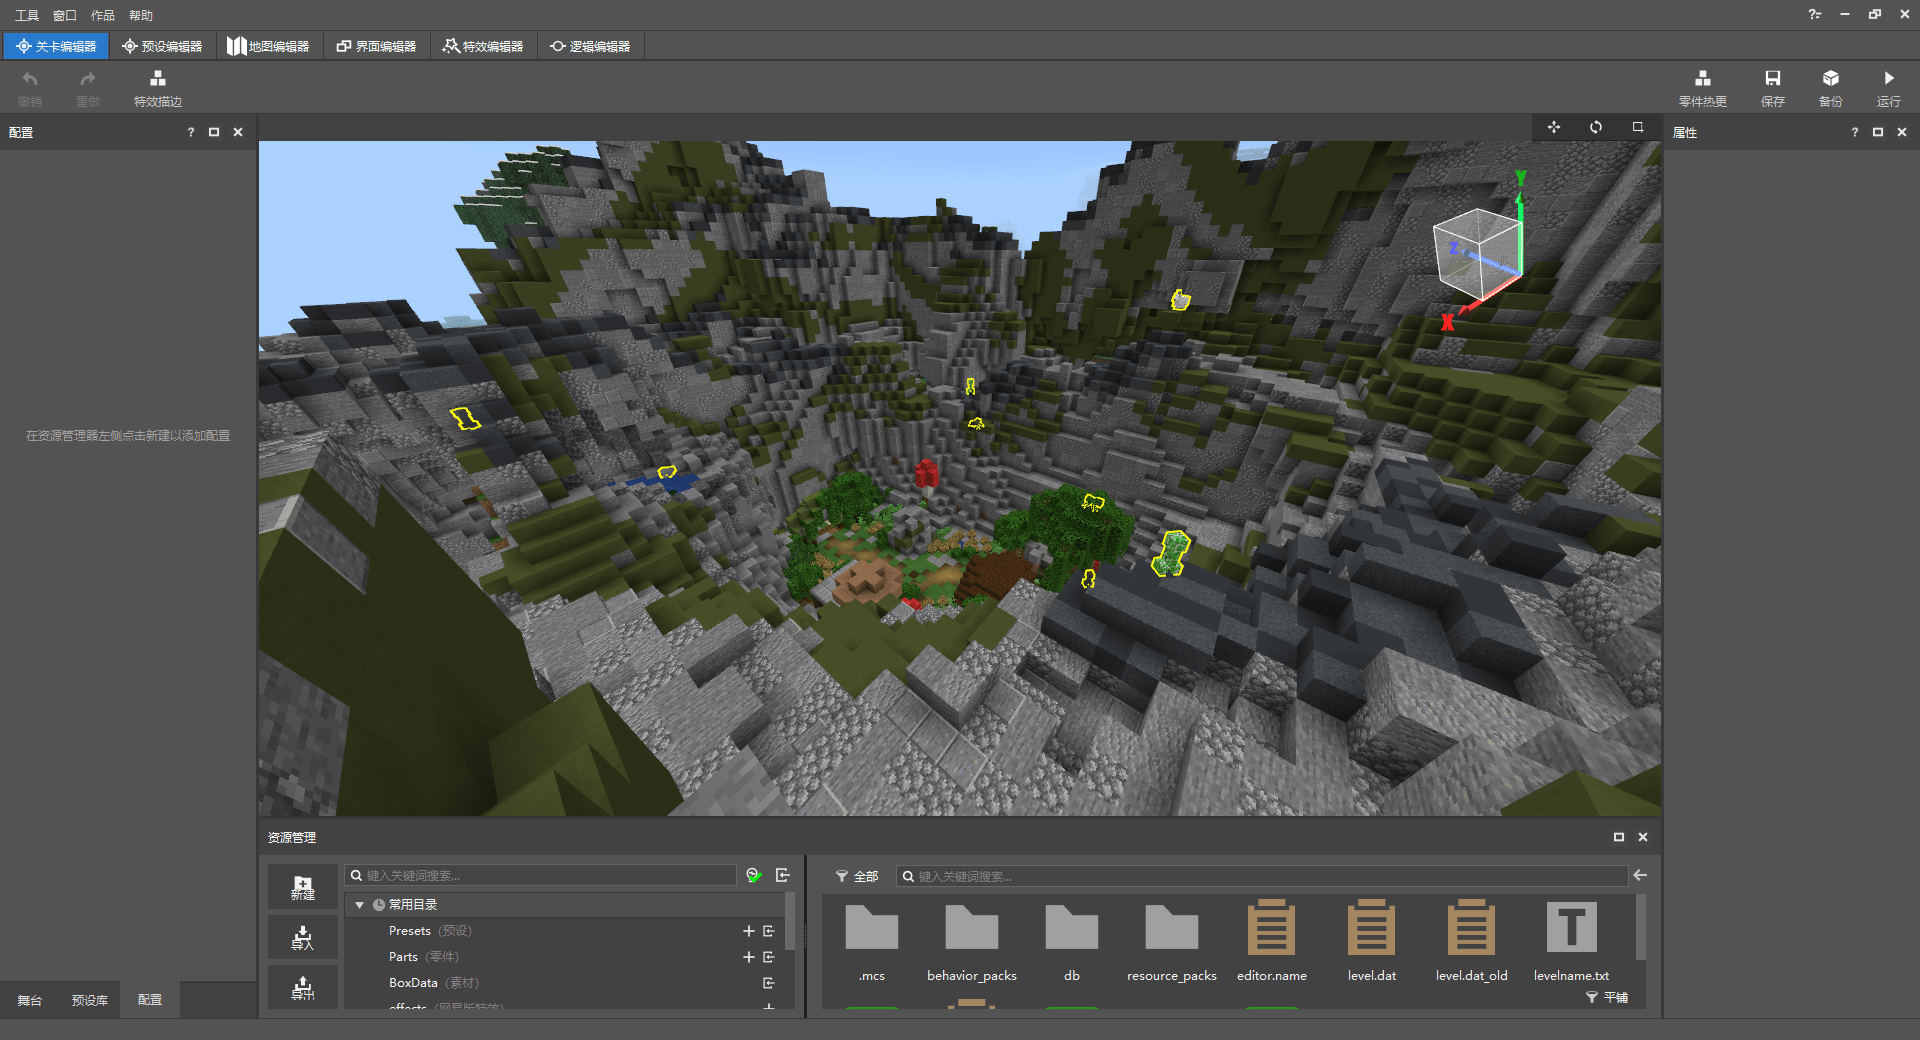Select the BoxData (素材) tree row
This screenshot has height=1040, width=1920.
click(565, 983)
